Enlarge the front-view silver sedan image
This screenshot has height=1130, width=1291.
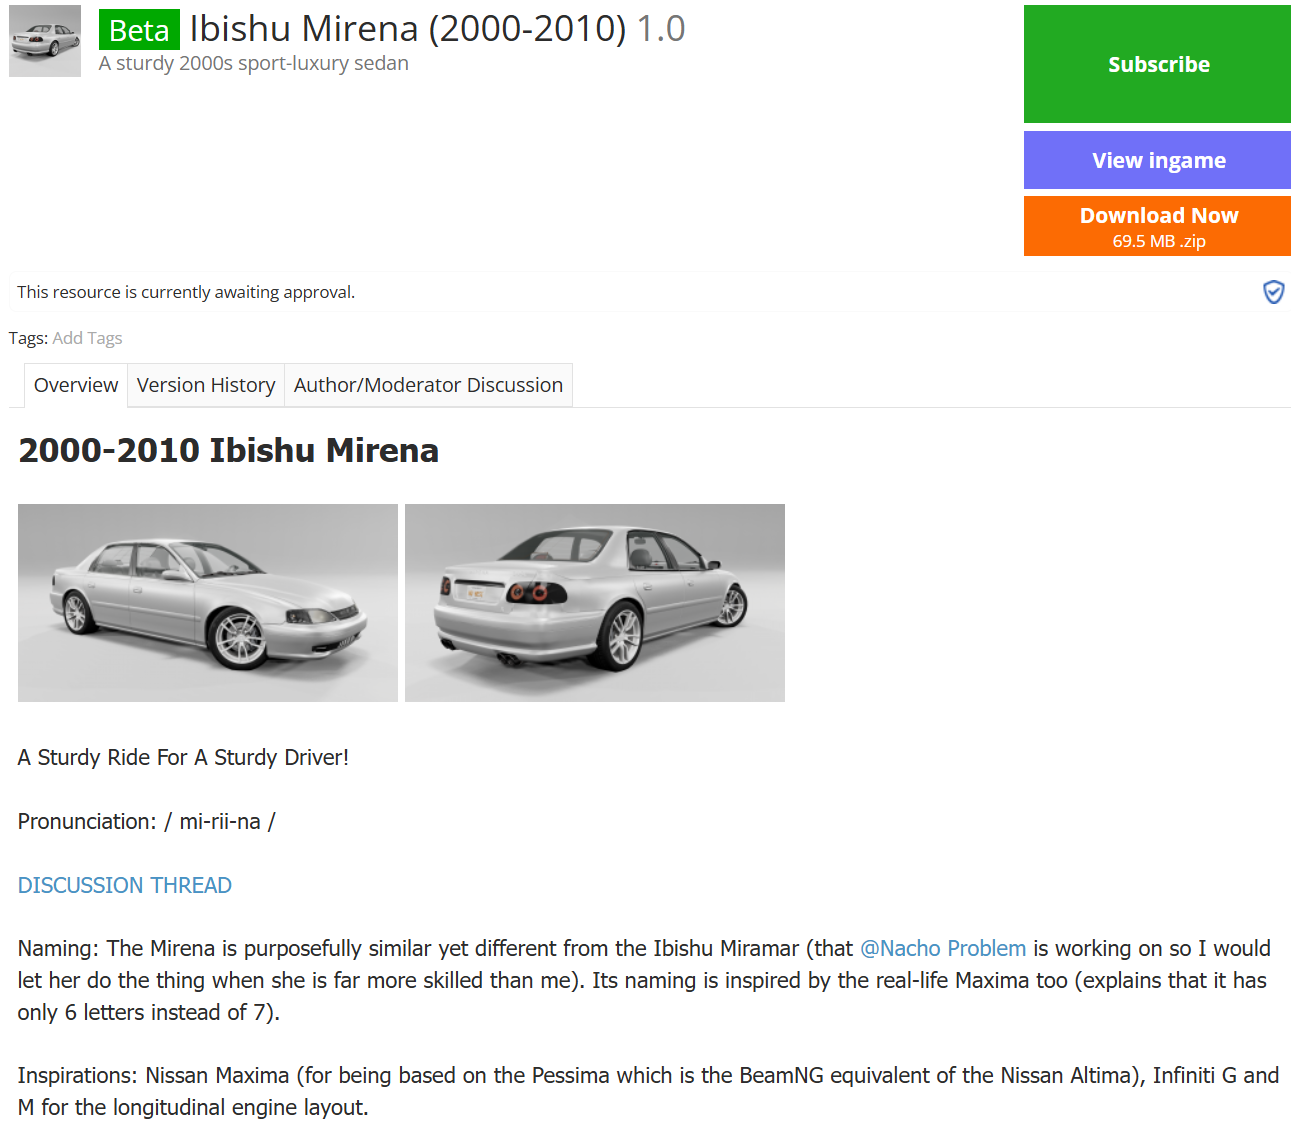coord(208,603)
